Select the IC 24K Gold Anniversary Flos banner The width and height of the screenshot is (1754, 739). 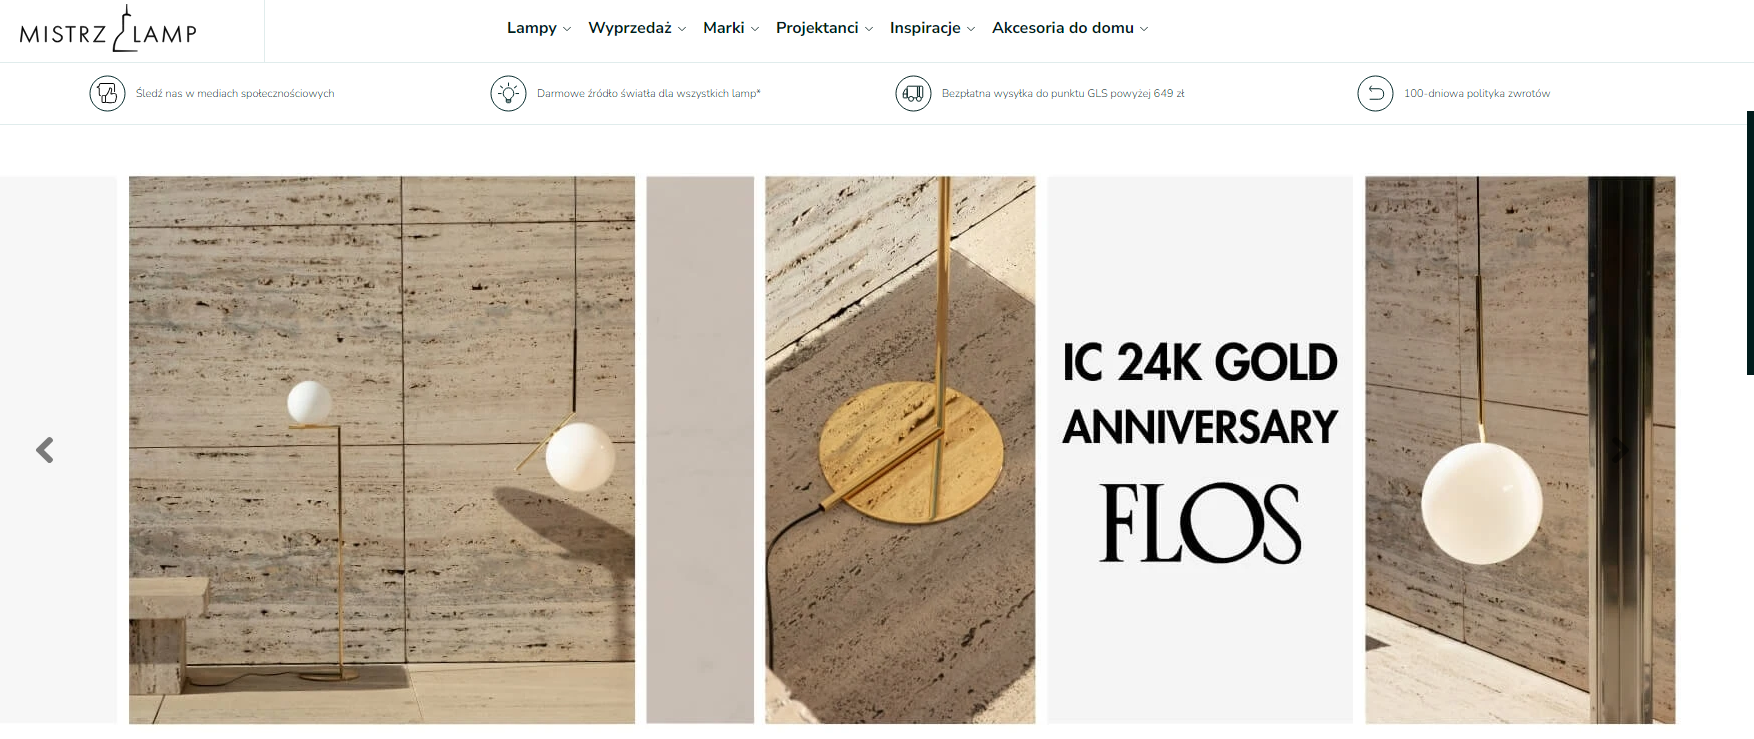[1200, 450]
